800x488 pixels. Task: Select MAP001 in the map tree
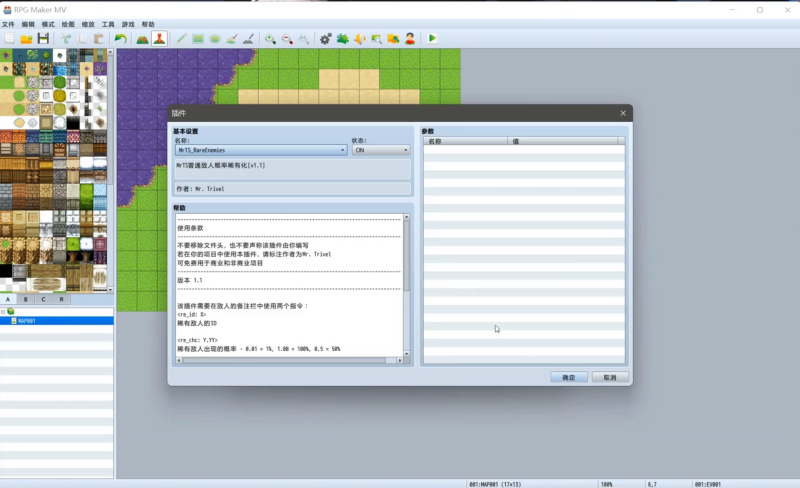click(x=57, y=321)
